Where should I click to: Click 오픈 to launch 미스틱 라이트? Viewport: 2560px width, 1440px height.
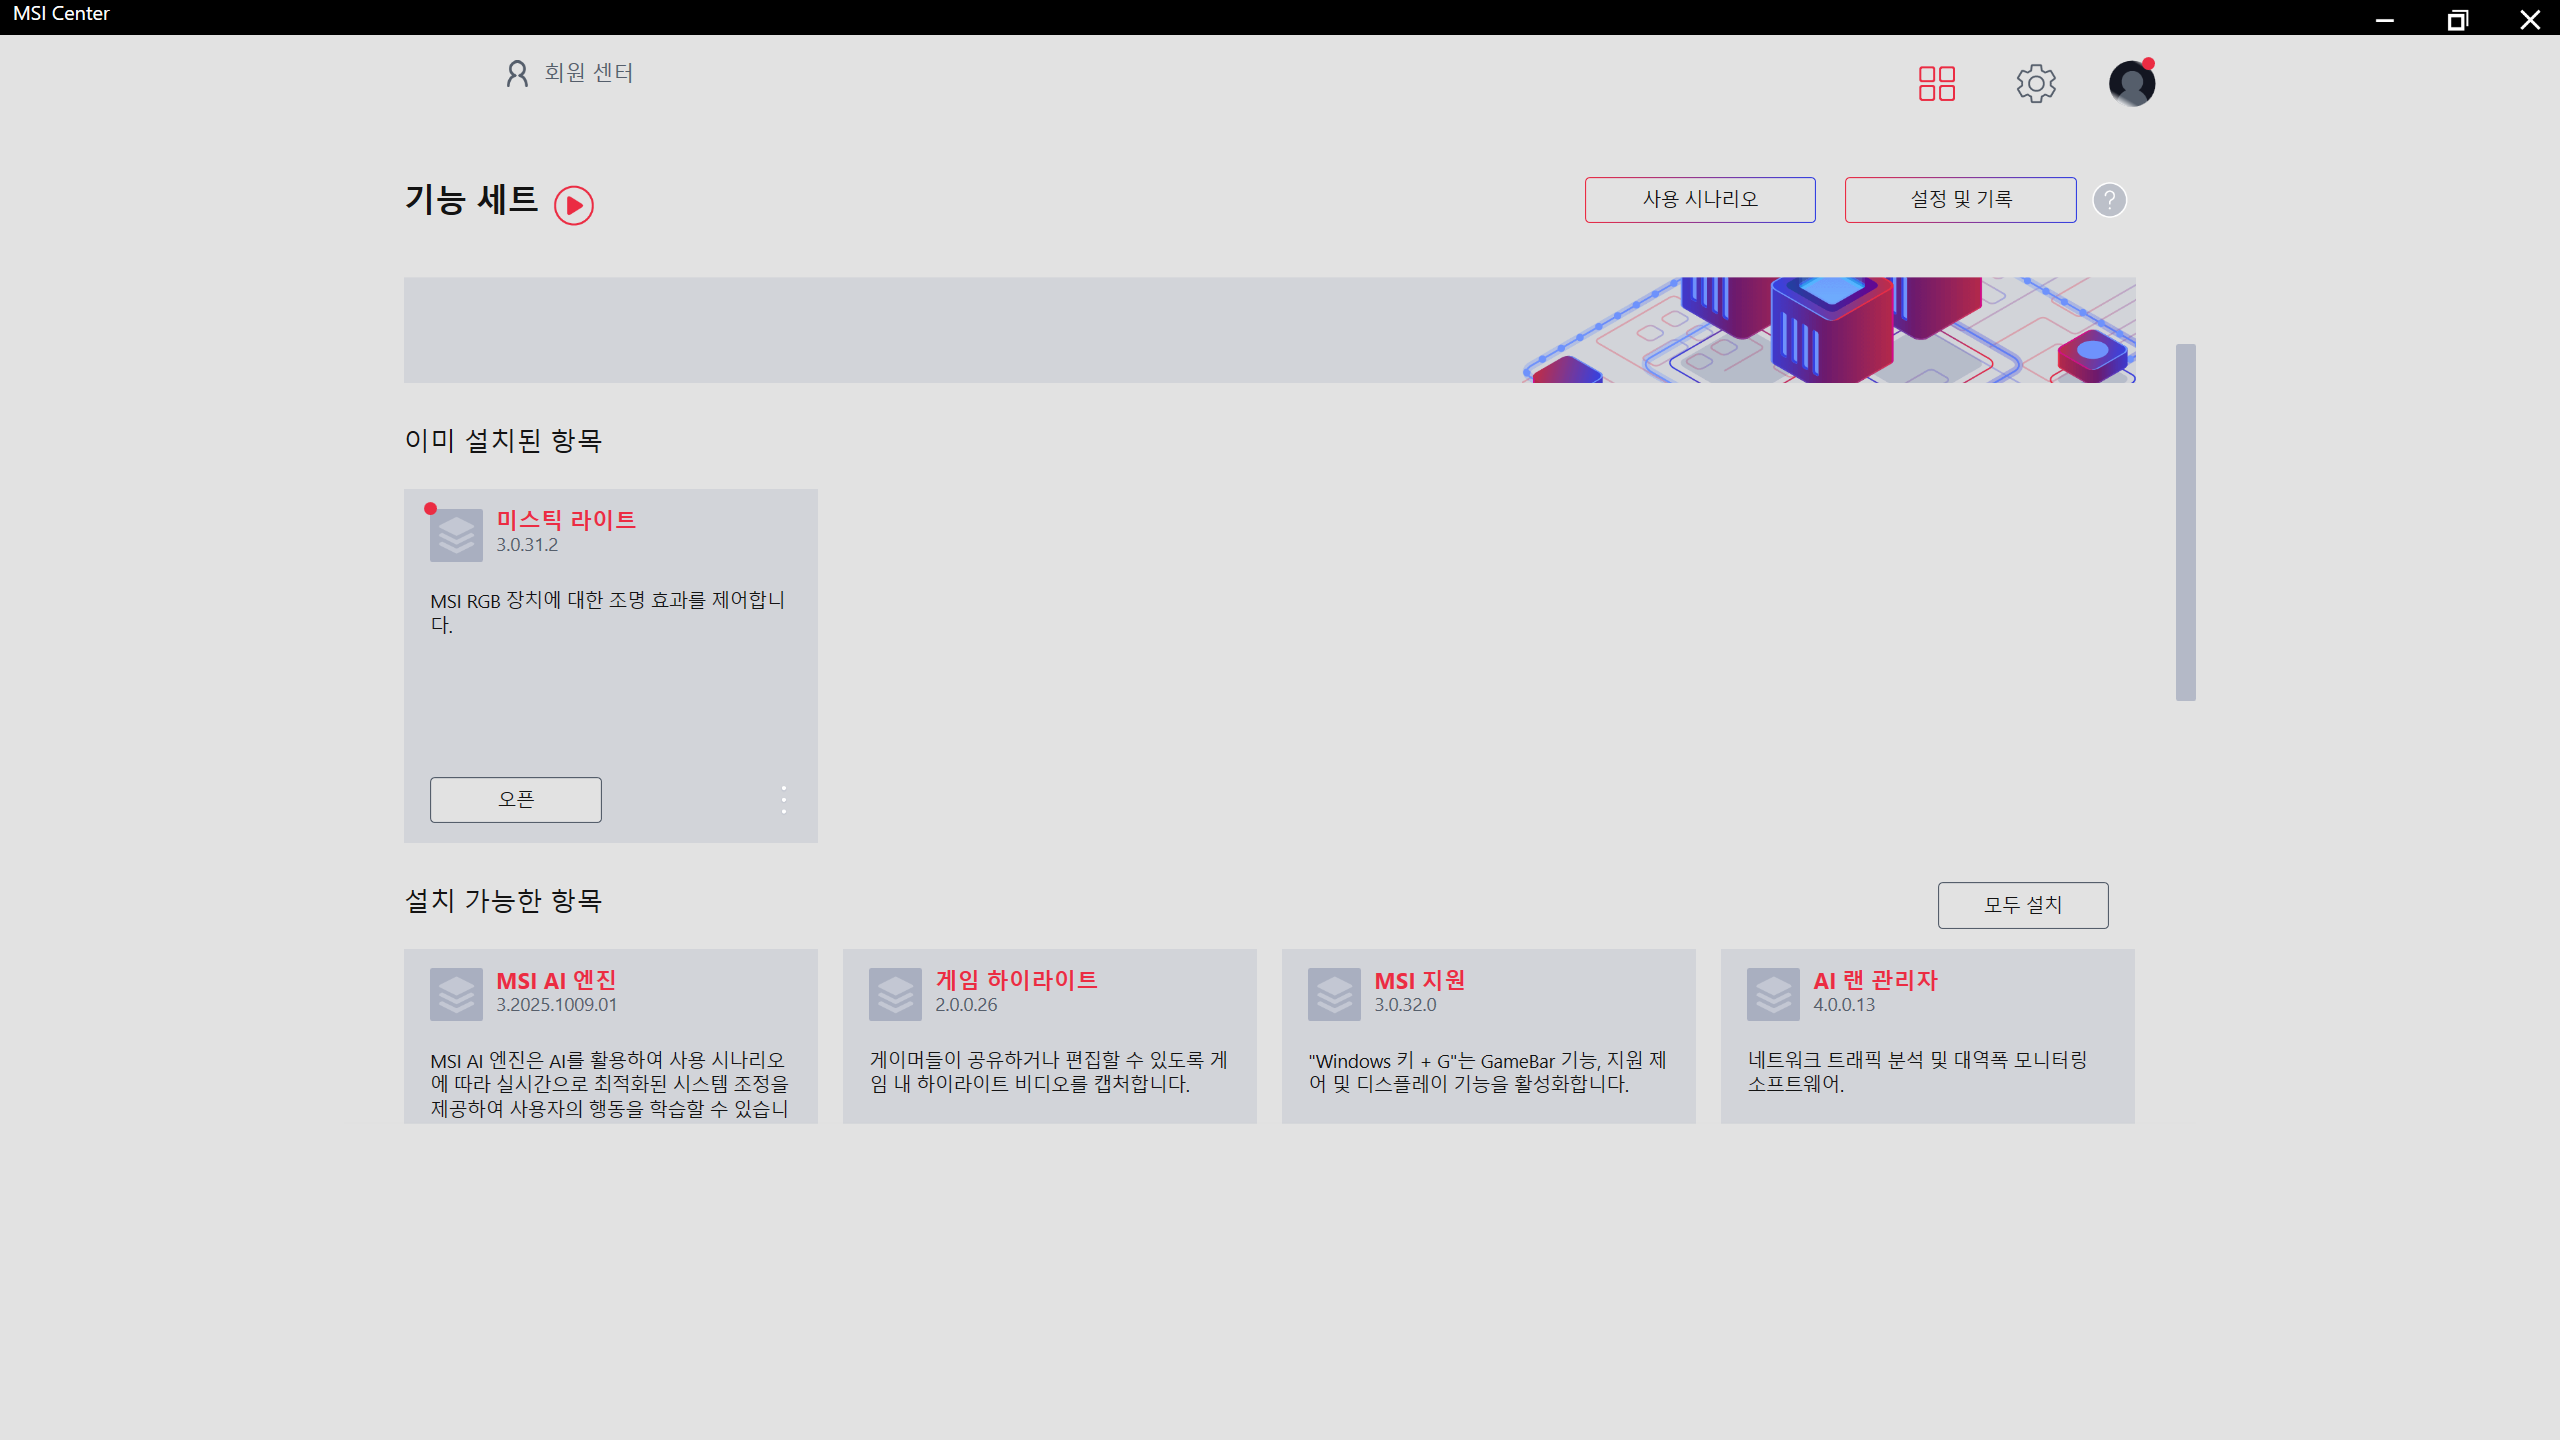click(516, 800)
